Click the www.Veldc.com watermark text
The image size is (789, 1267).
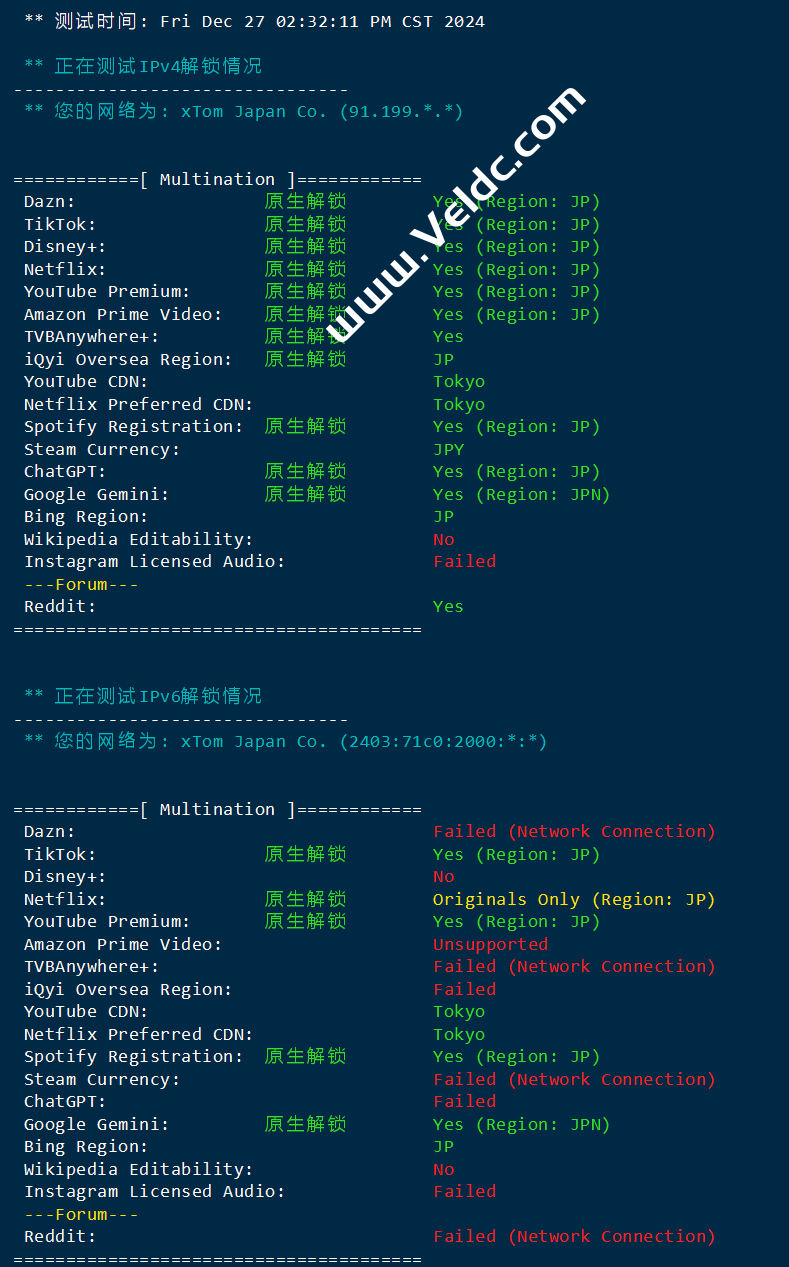click(x=454, y=211)
